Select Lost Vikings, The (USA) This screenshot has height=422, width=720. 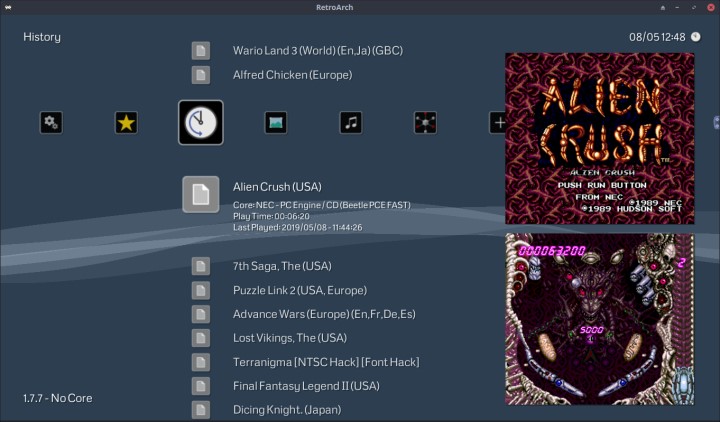[290, 338]
